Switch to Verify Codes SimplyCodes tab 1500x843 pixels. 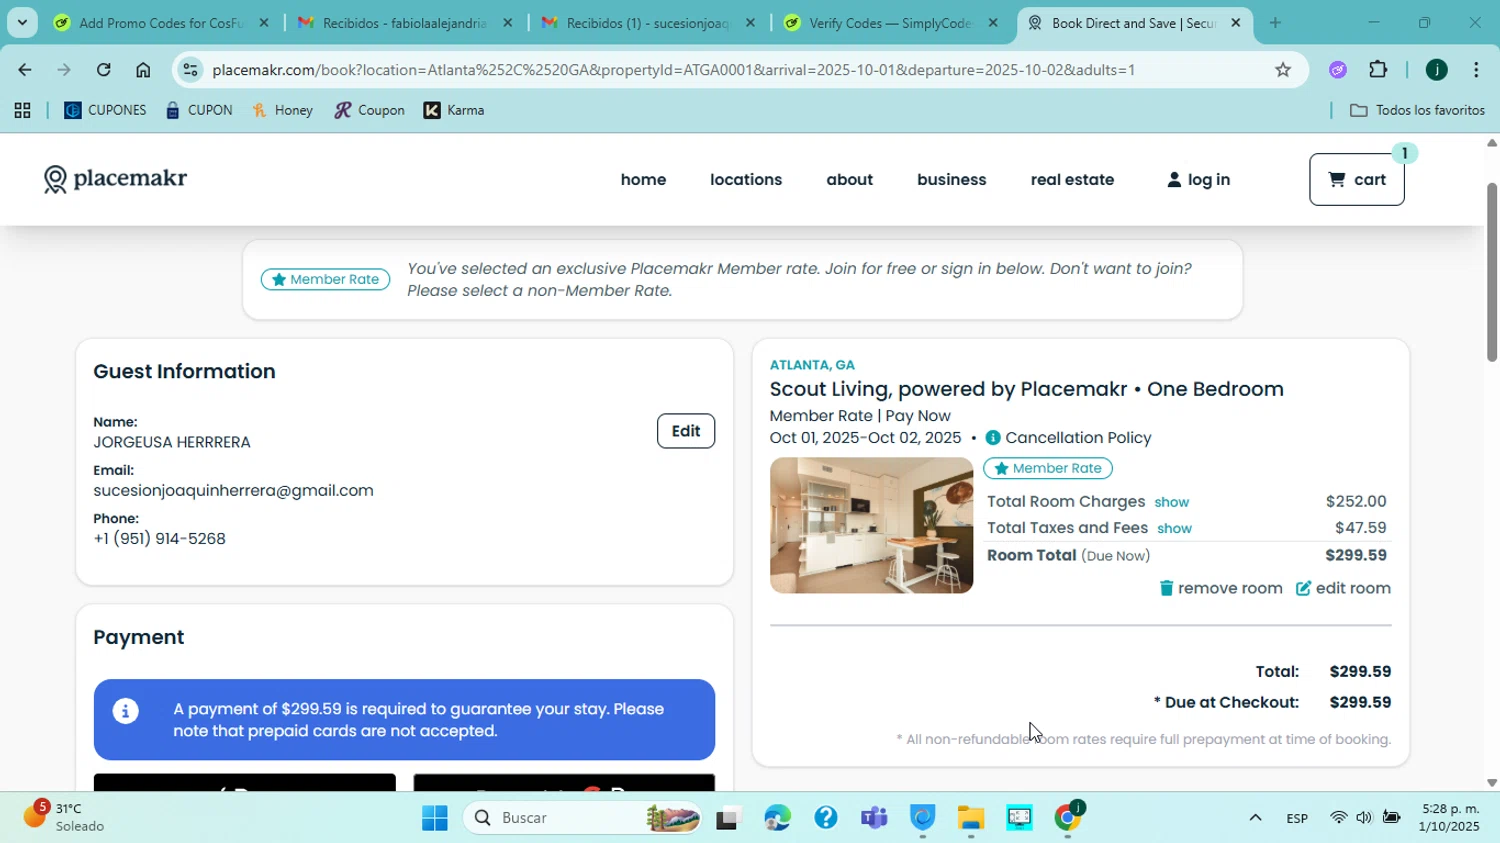[x=890, y=22]
